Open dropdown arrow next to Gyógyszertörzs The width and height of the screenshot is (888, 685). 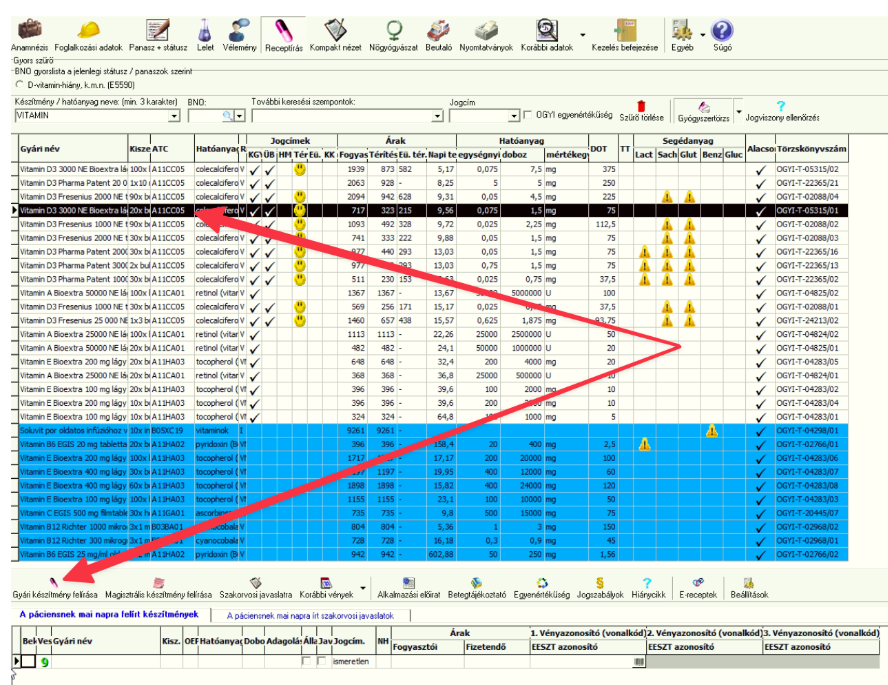click(738, 112)
